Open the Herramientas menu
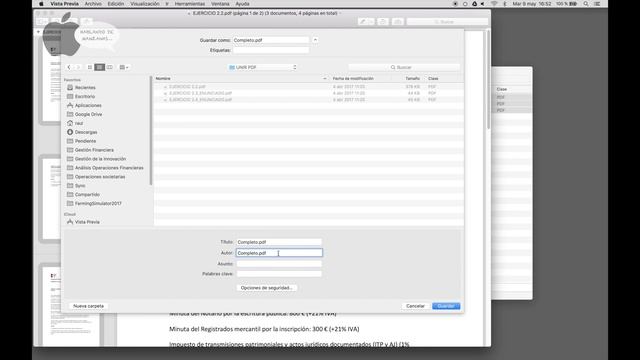The width and height of the screenshot is (640, 360). coord(190,4)
